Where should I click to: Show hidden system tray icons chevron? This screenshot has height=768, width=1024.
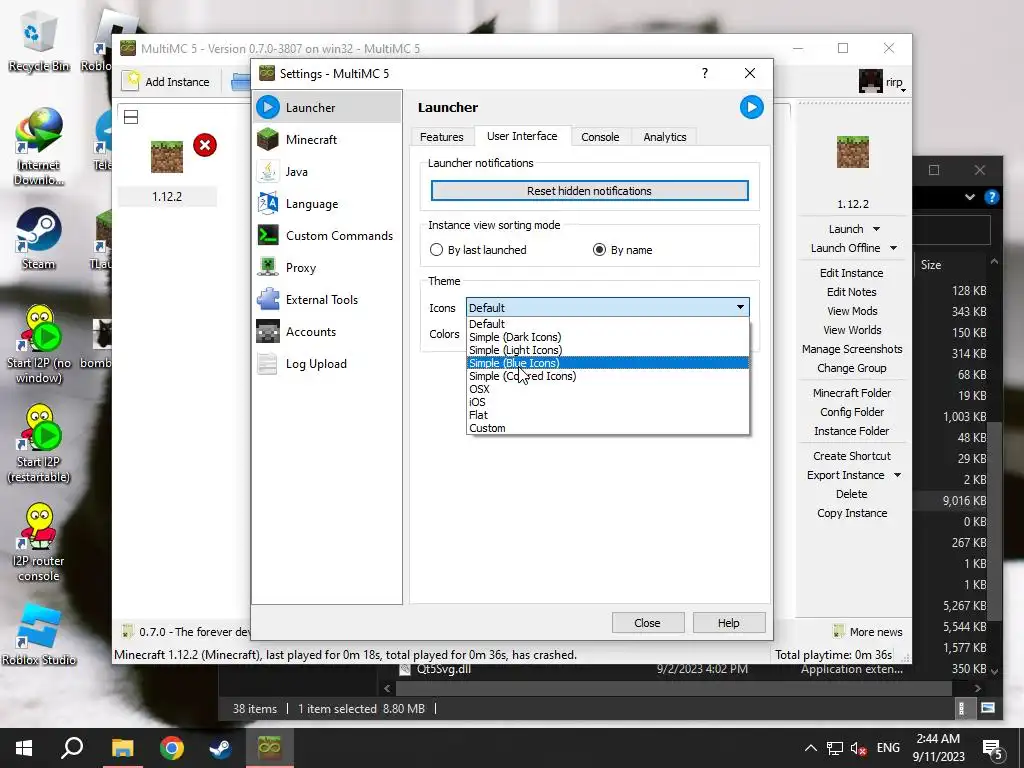click(x=810, y=748)
